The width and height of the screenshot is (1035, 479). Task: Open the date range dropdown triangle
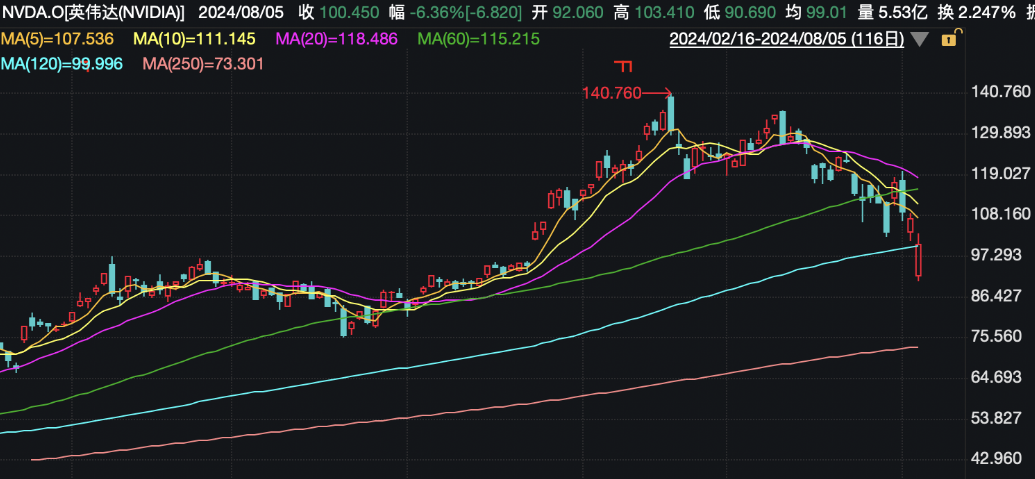coord(920,41)
